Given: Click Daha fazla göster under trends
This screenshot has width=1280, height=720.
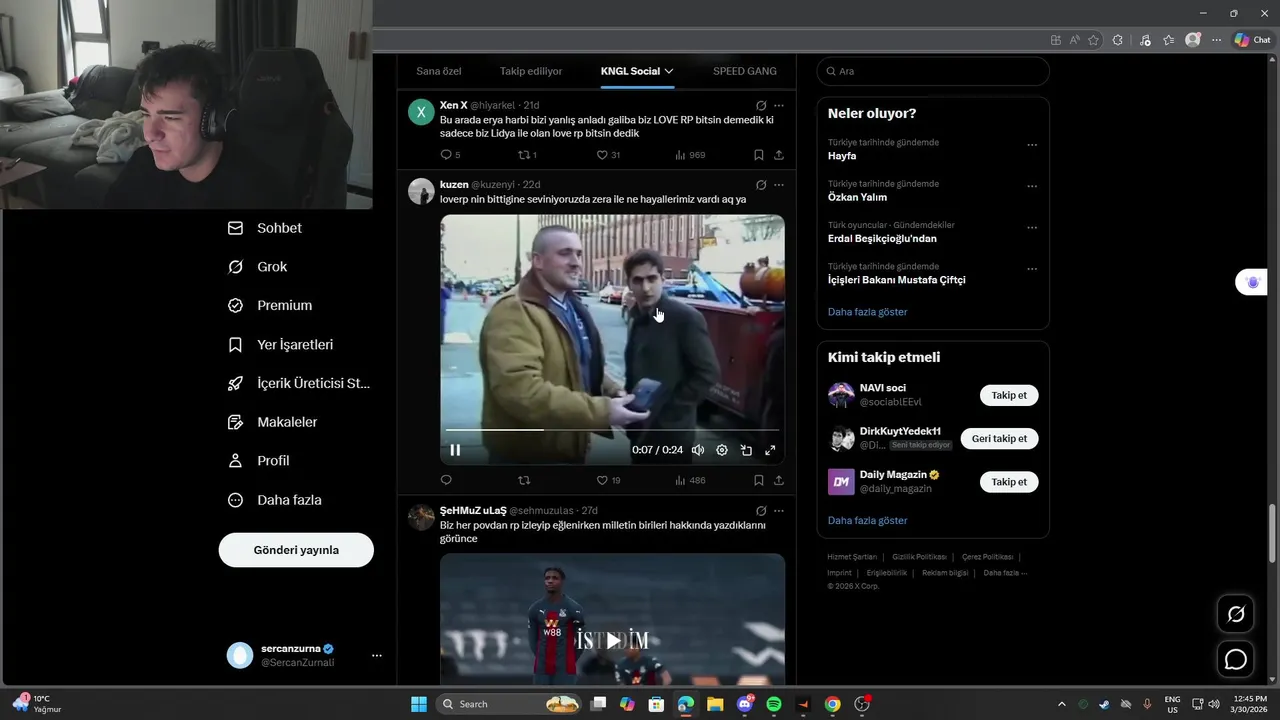Looking at the screenshot, I should (867, 312).
